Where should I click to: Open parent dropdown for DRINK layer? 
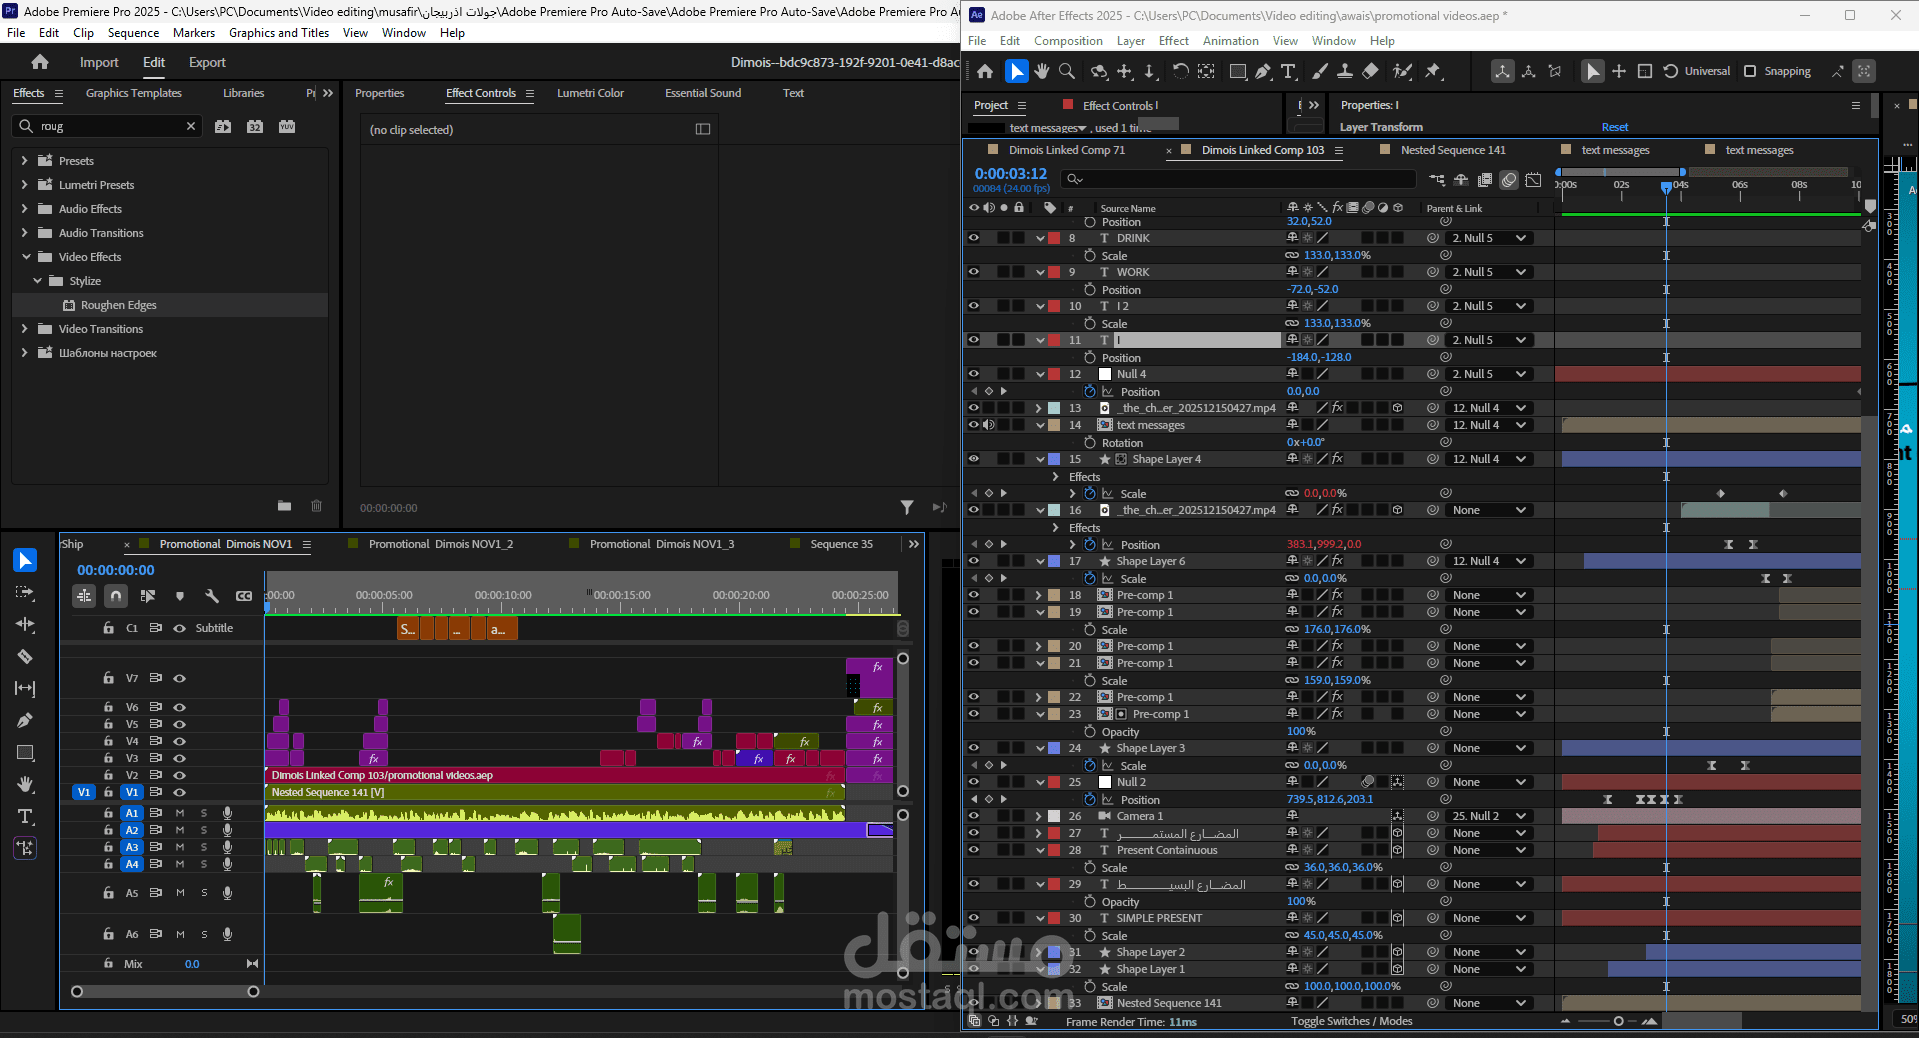point(1489,238)
